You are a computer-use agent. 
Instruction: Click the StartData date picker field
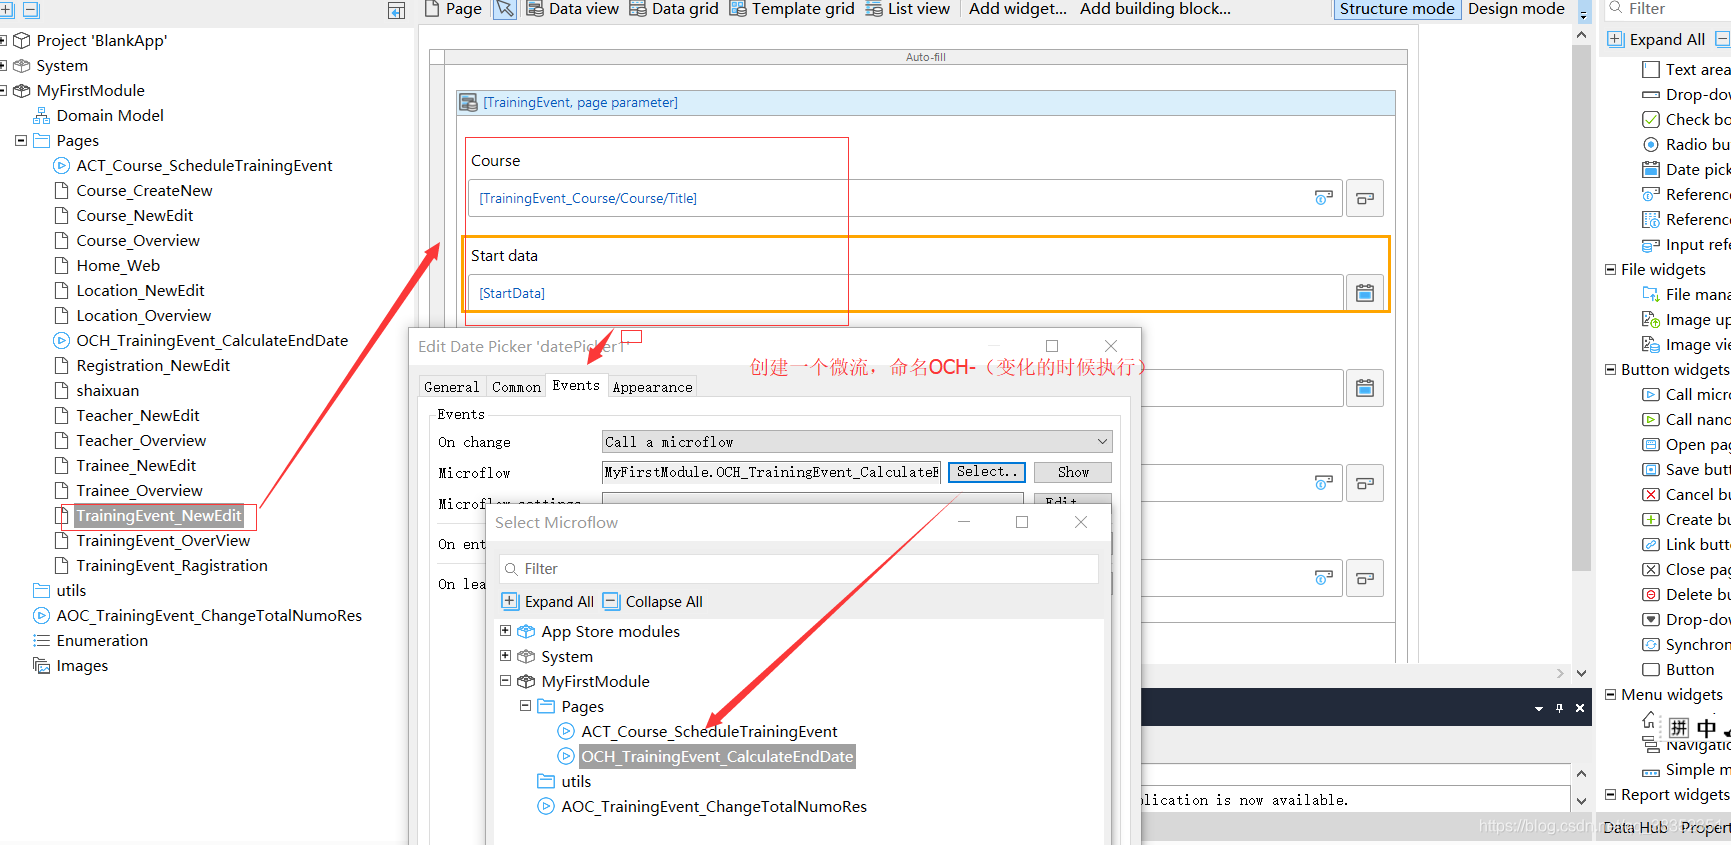click(905, 293)
